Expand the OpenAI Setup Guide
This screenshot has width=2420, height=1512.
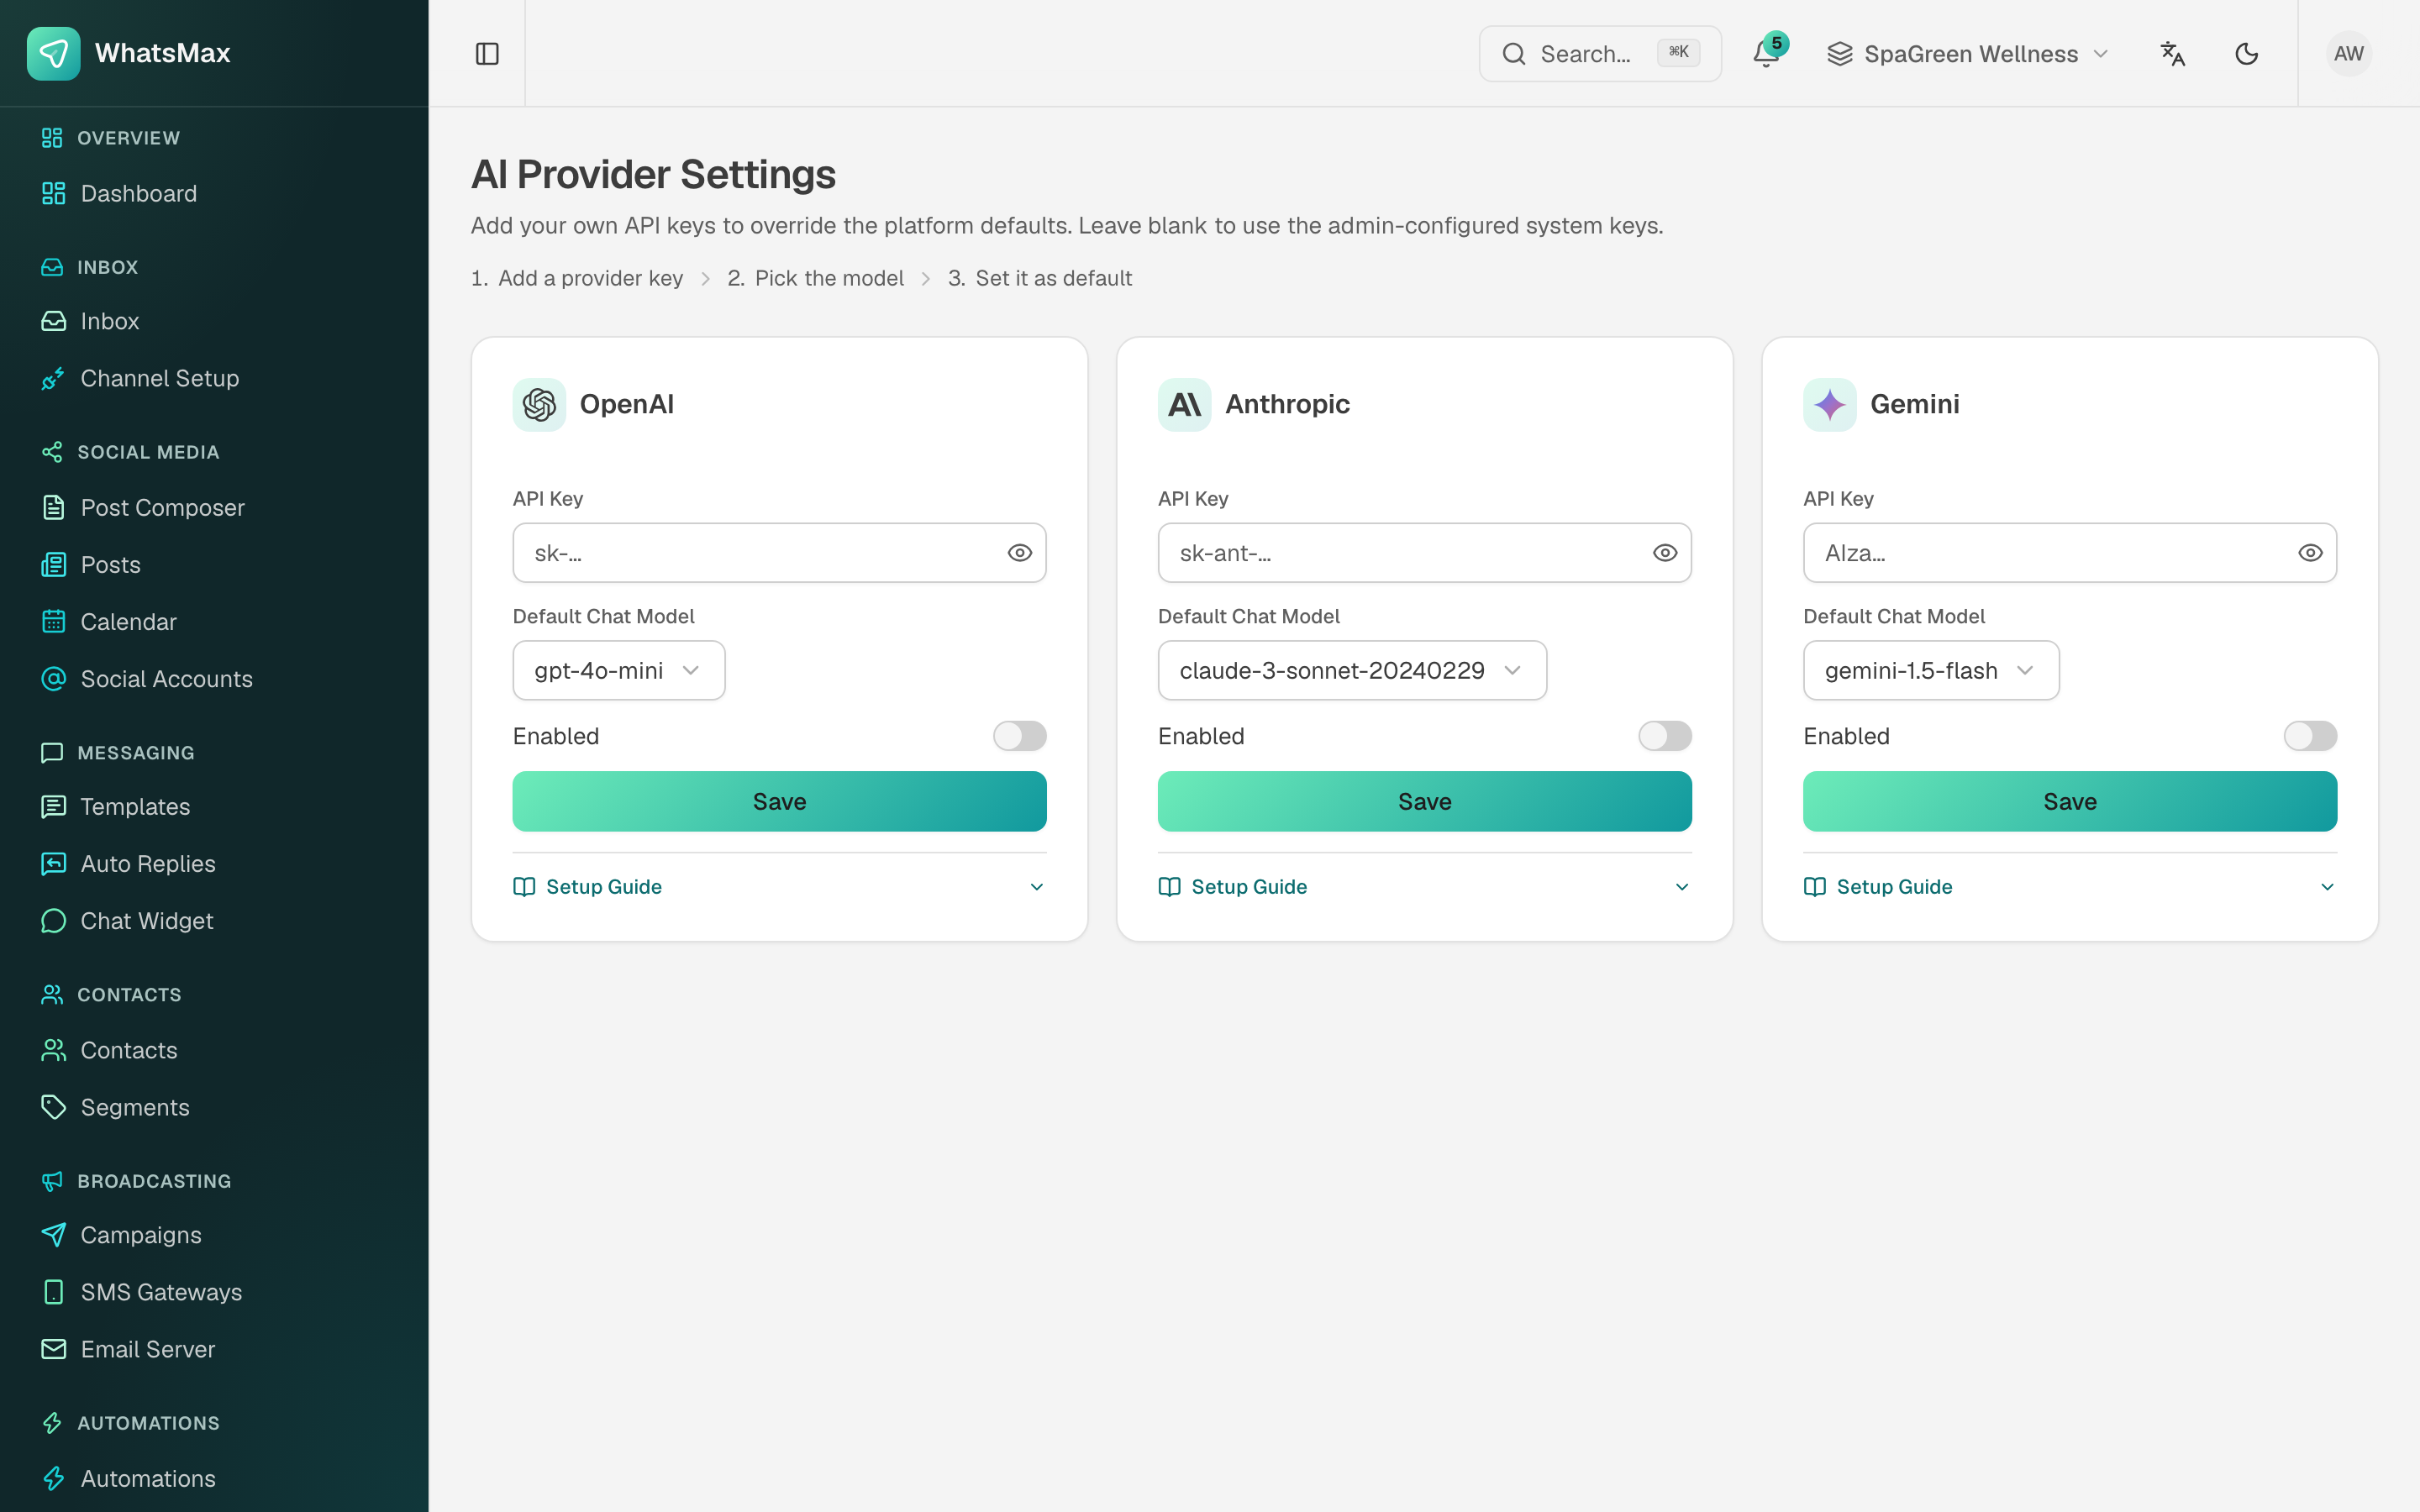[x=779, y=887]
